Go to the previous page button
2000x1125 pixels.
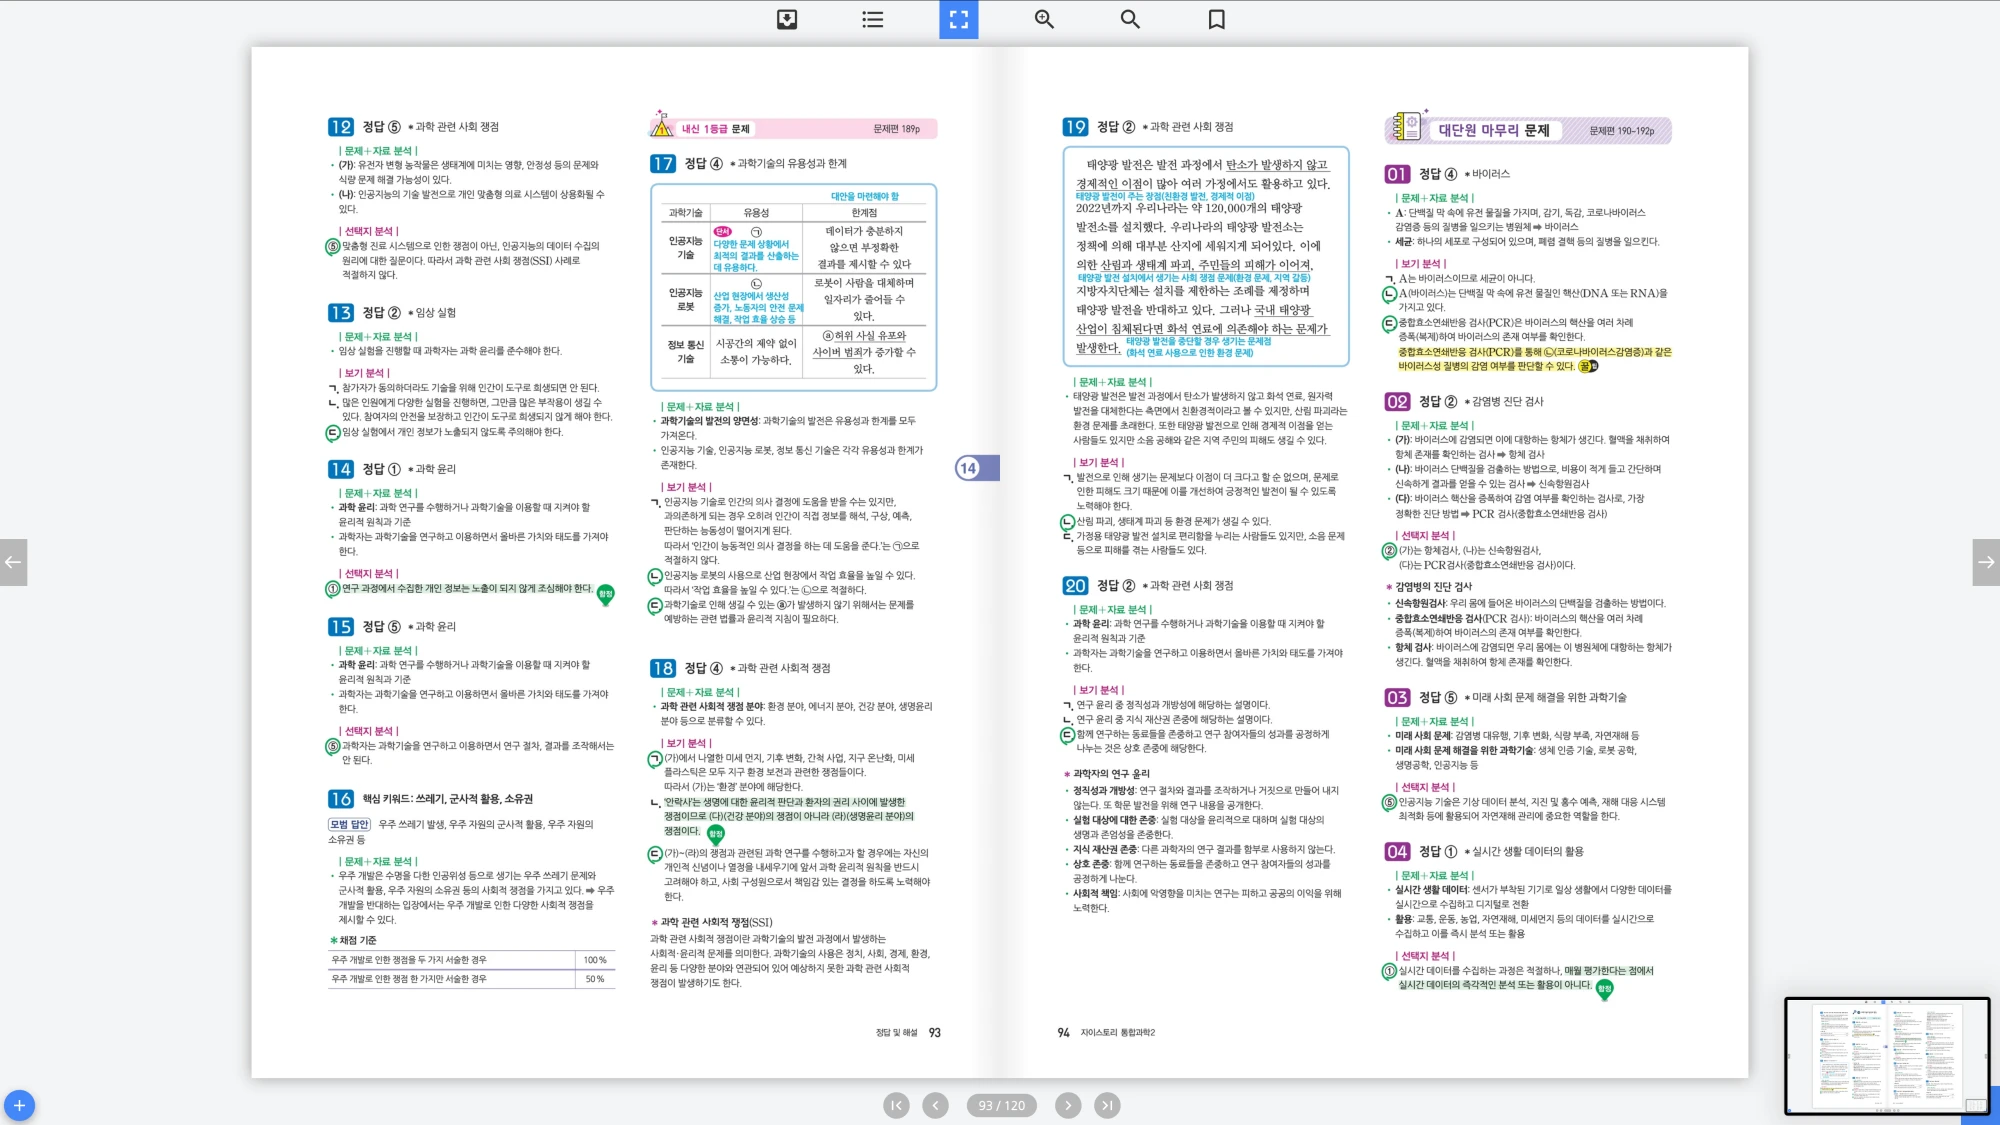point(935,1105)
